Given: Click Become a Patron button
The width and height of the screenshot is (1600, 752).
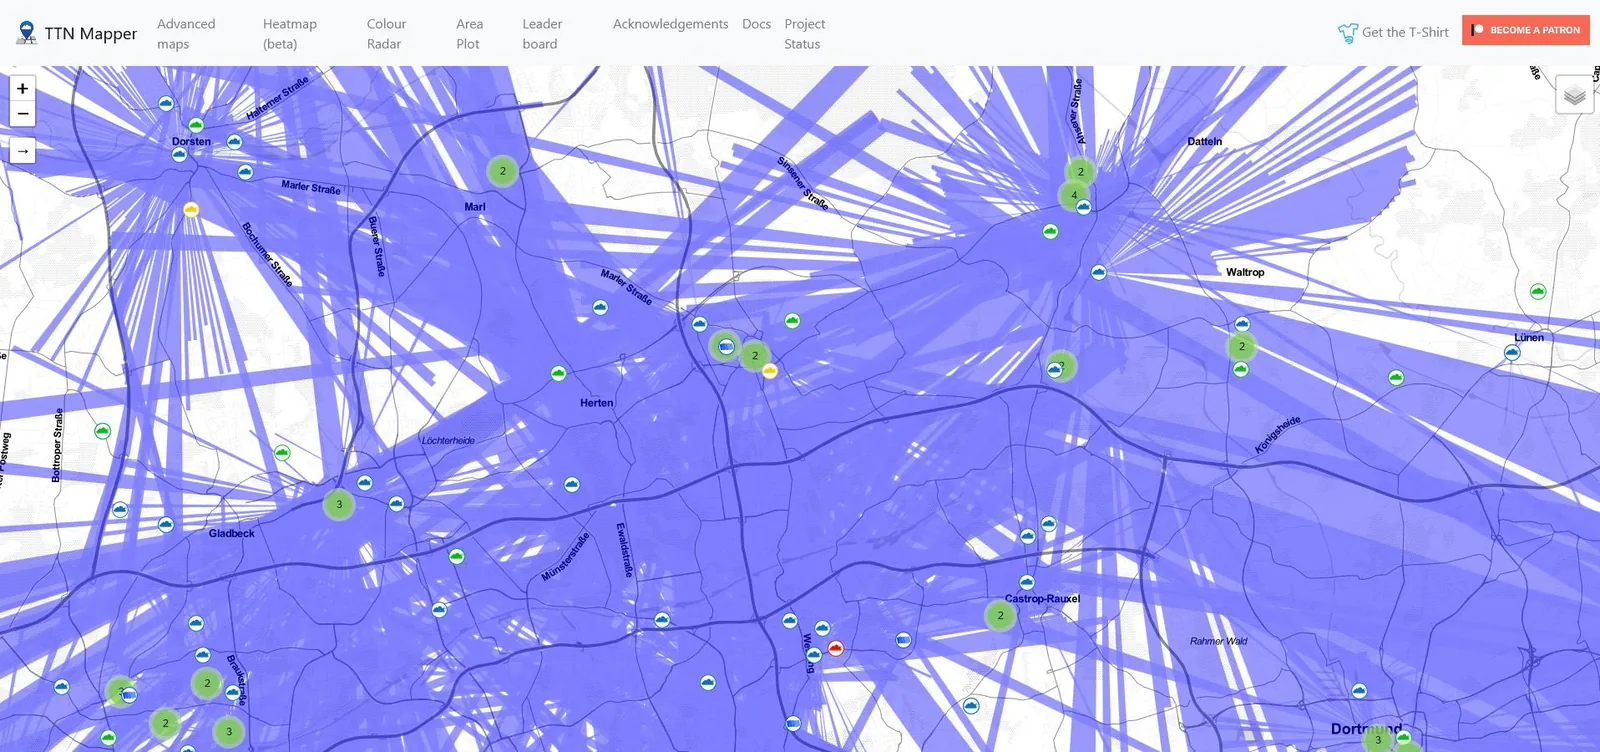Looking at the screenshot, I should 1525,30.
